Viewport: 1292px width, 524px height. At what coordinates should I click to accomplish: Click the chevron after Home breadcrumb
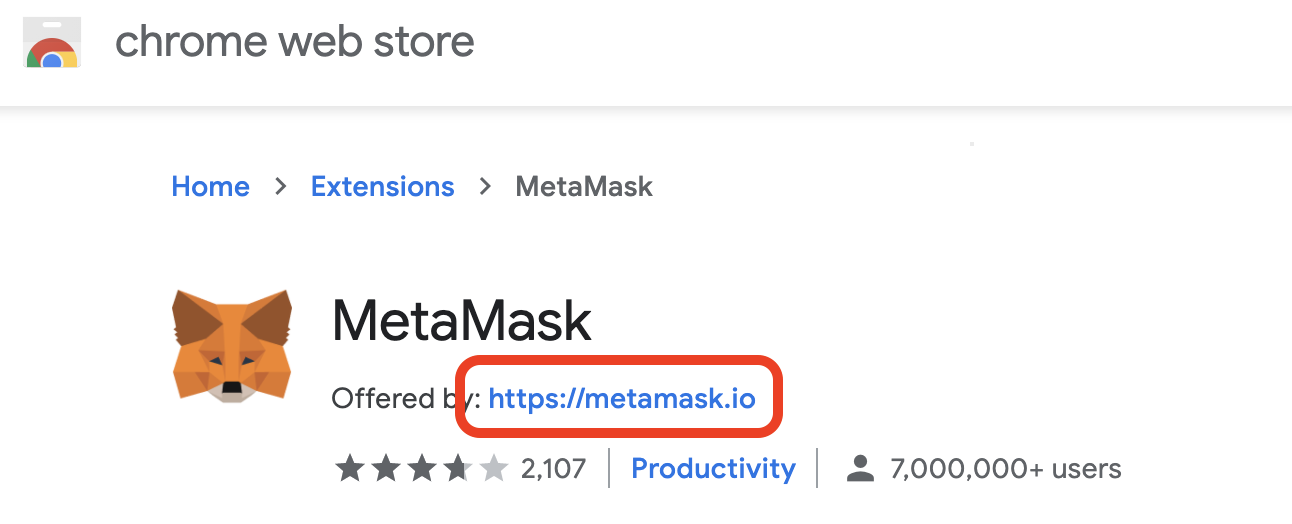coord(281,187)
